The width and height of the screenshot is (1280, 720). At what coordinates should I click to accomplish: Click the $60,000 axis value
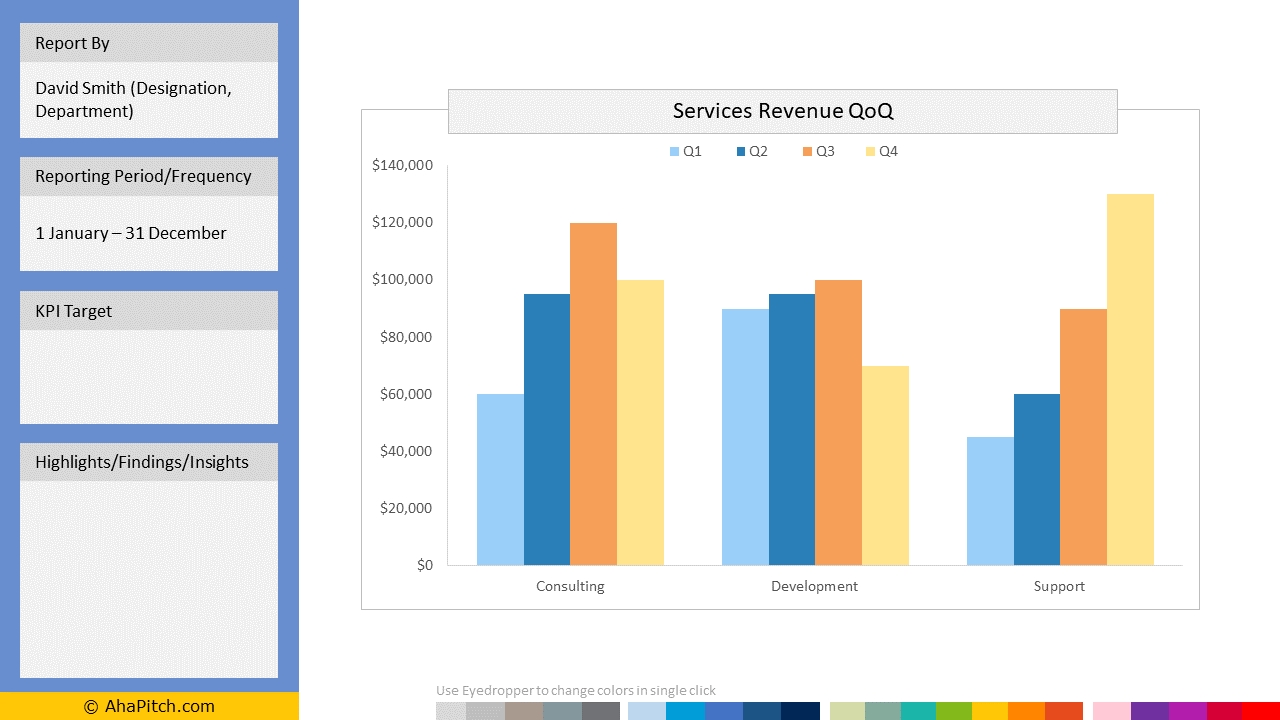[x=406, y=394]
